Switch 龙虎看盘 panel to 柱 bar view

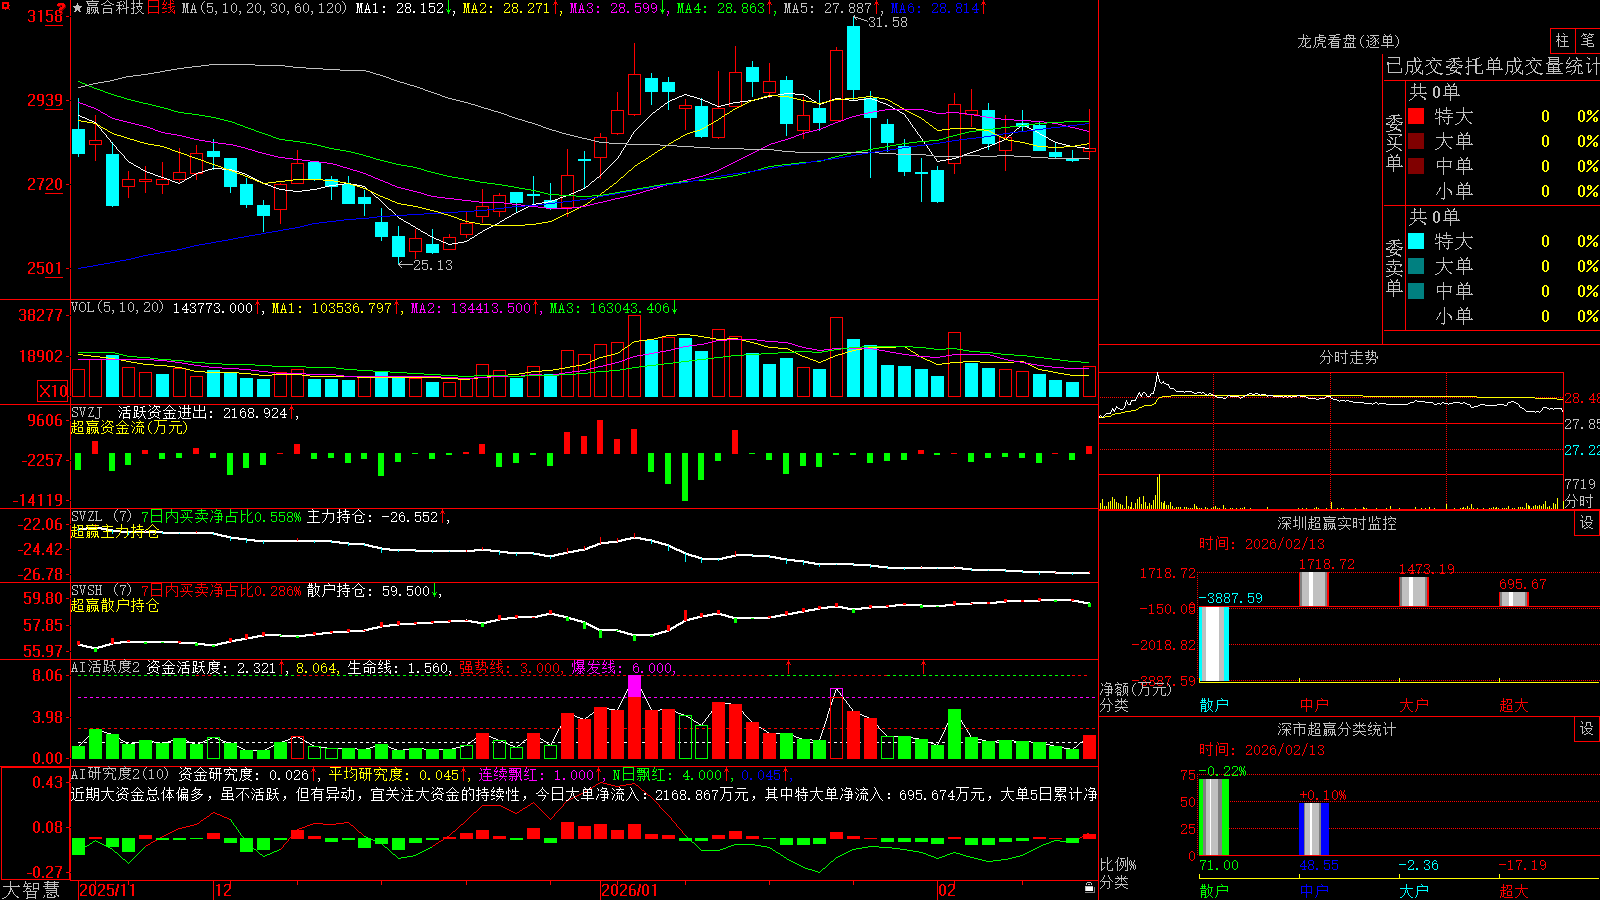click(x=1562, y=41)
